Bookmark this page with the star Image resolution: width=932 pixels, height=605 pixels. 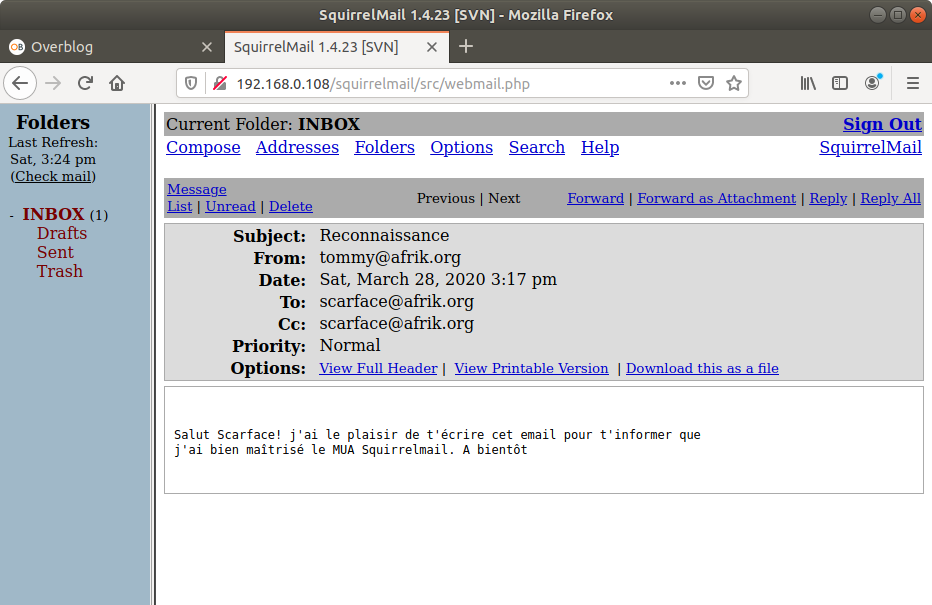(734, 83)
